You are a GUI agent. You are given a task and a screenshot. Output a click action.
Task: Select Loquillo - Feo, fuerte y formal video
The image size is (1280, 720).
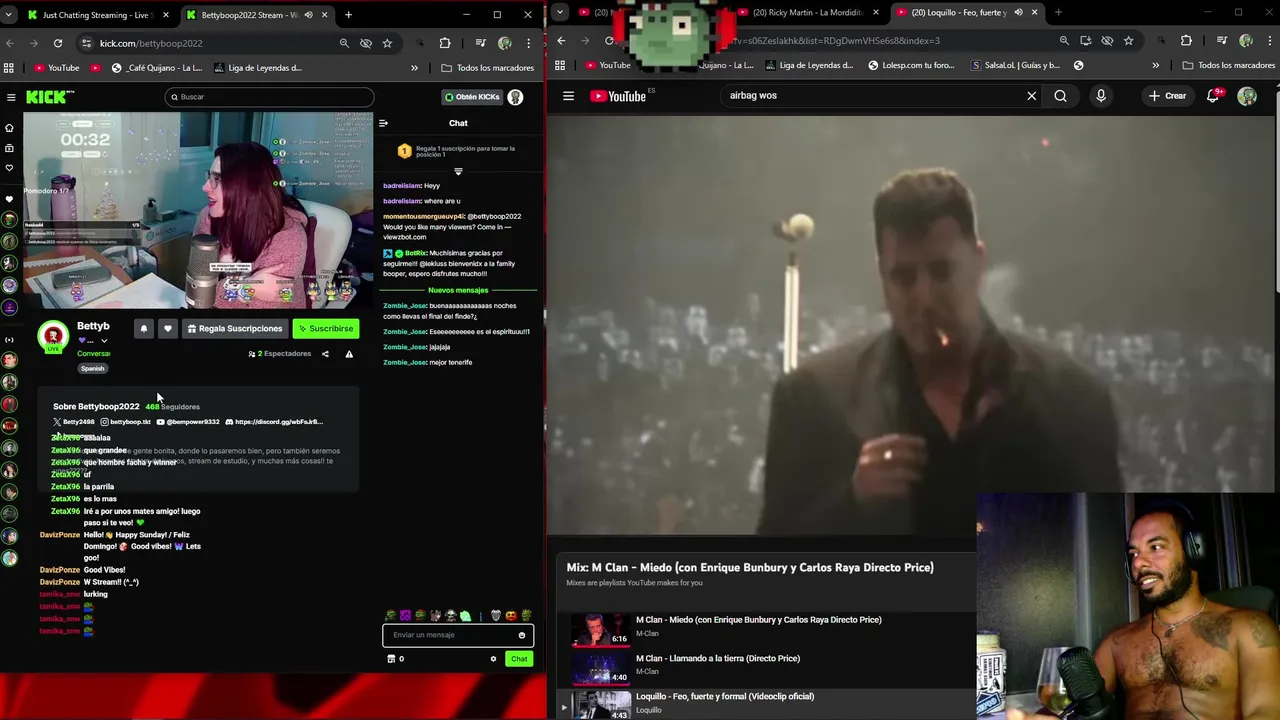point(765,703)
